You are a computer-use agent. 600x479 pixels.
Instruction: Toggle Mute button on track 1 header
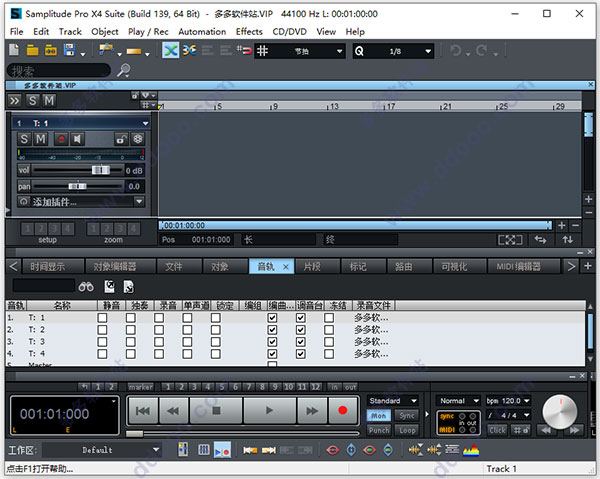[41, 139]
